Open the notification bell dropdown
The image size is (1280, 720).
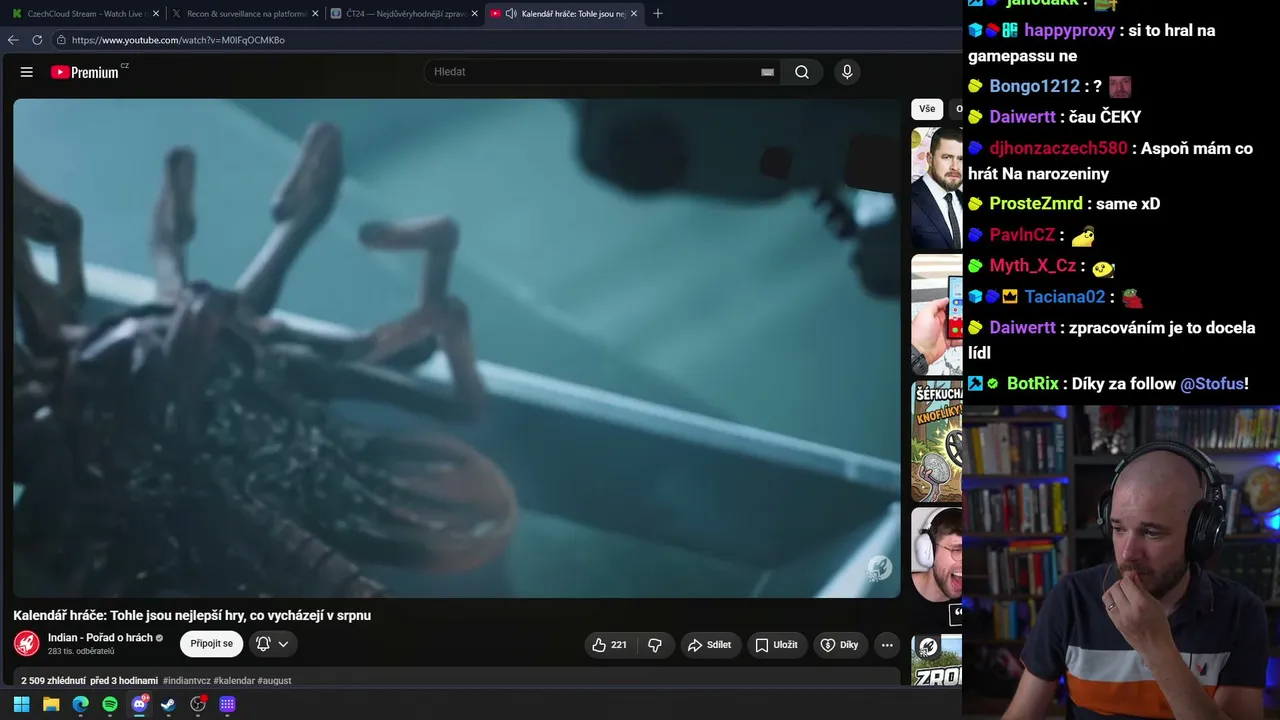[x=272, y=644]
